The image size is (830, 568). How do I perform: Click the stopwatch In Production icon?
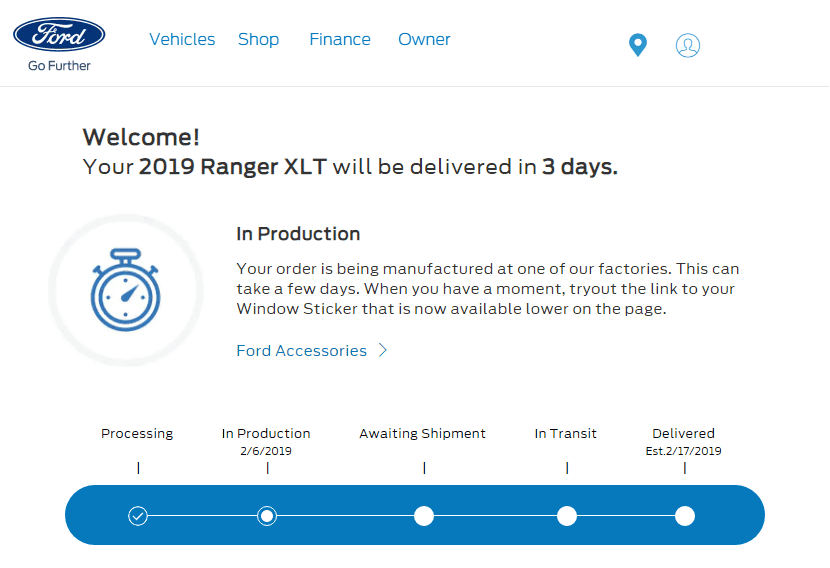125,290
